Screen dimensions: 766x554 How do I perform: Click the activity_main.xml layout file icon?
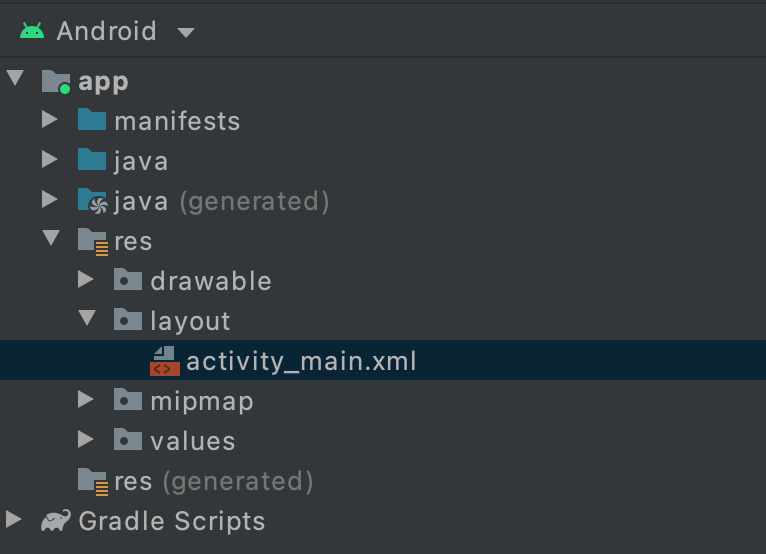[164, 361]
